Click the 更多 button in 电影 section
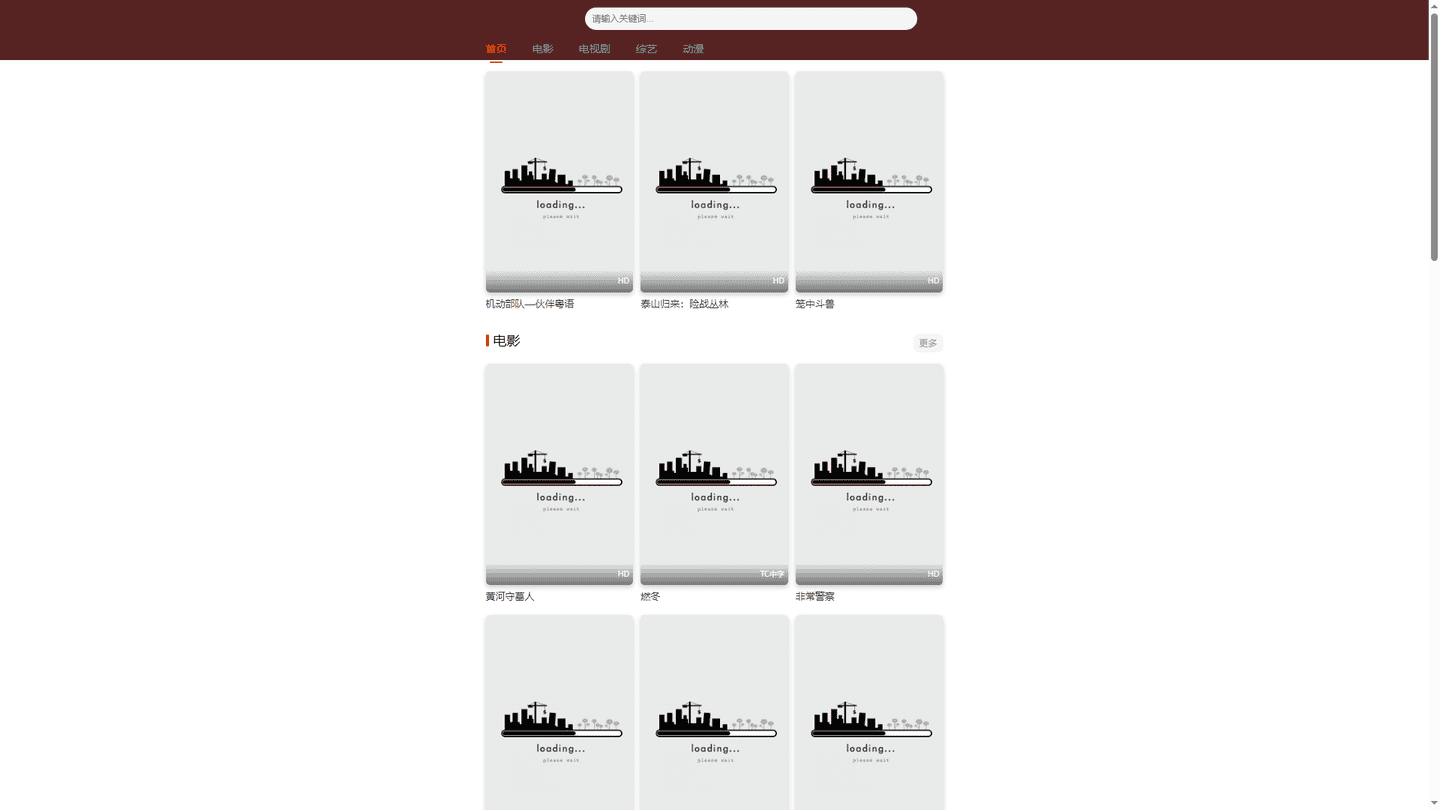Image resolution: width=1440 pixels, height=810 pixels. (928, 343)
